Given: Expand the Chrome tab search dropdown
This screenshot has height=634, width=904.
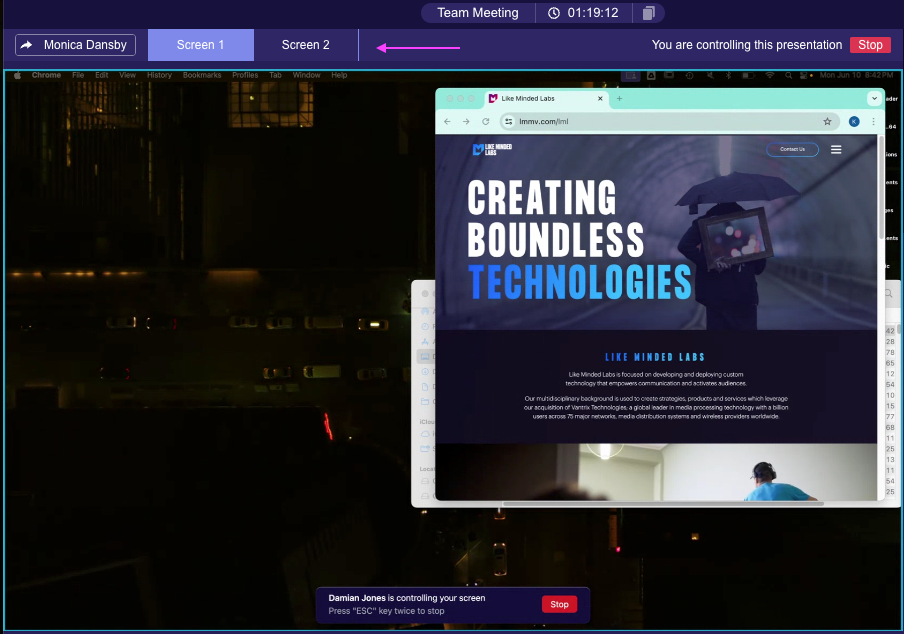Looking at the screenshot, I should click(x=874, y=99).
